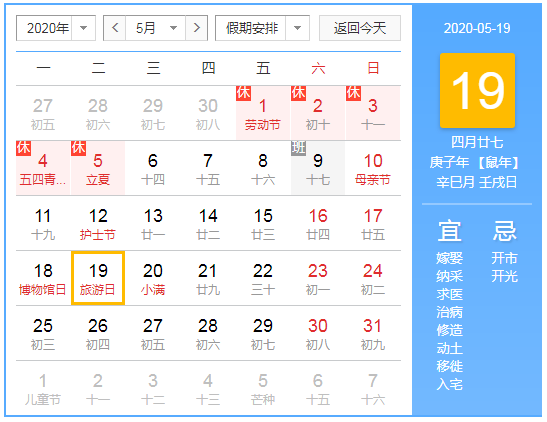Click the 六 Saturday column header
The image size is (547, 422).
[x=318, y=68]
